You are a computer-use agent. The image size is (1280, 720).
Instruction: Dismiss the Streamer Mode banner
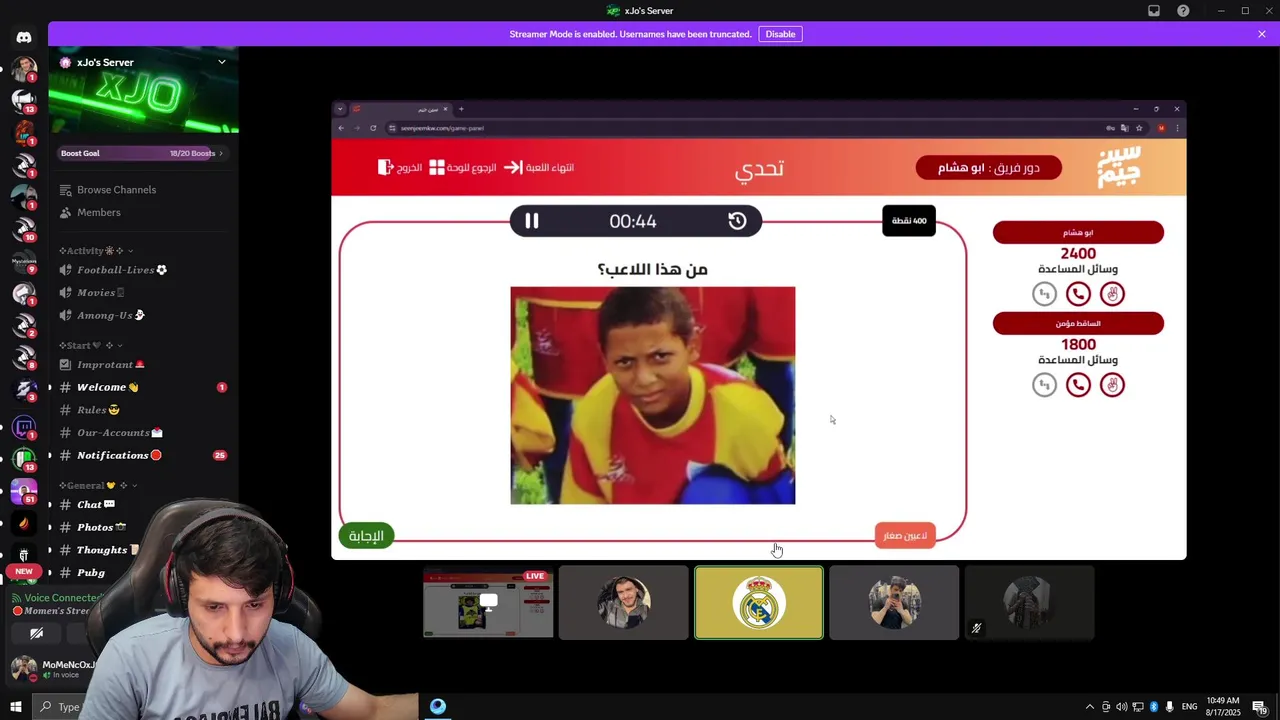[1262, 34]
